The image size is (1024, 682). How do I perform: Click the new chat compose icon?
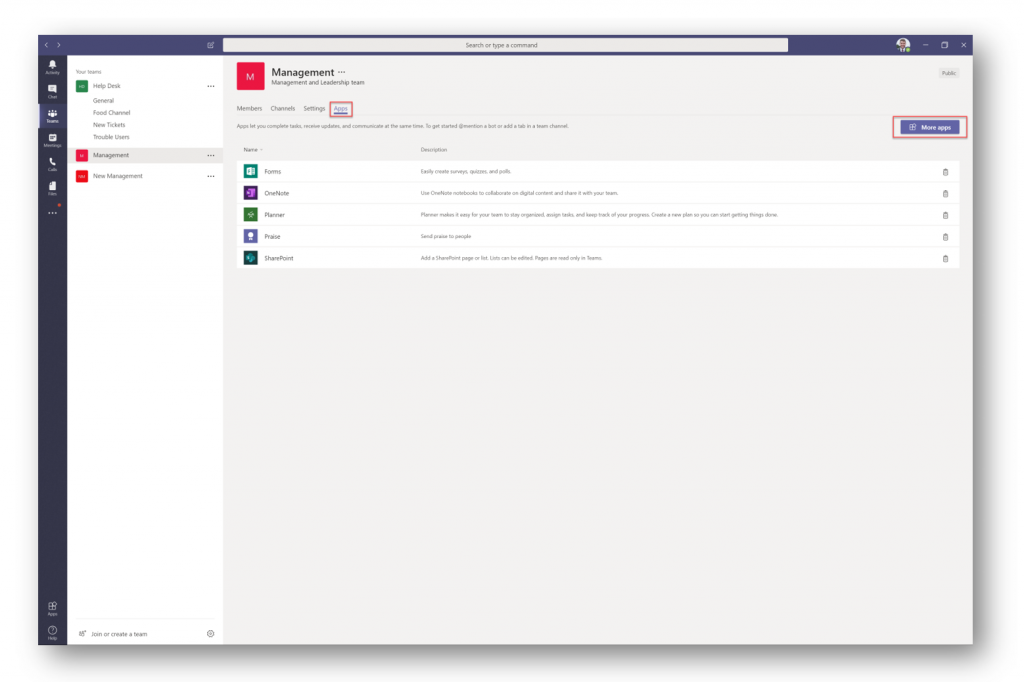210,45
